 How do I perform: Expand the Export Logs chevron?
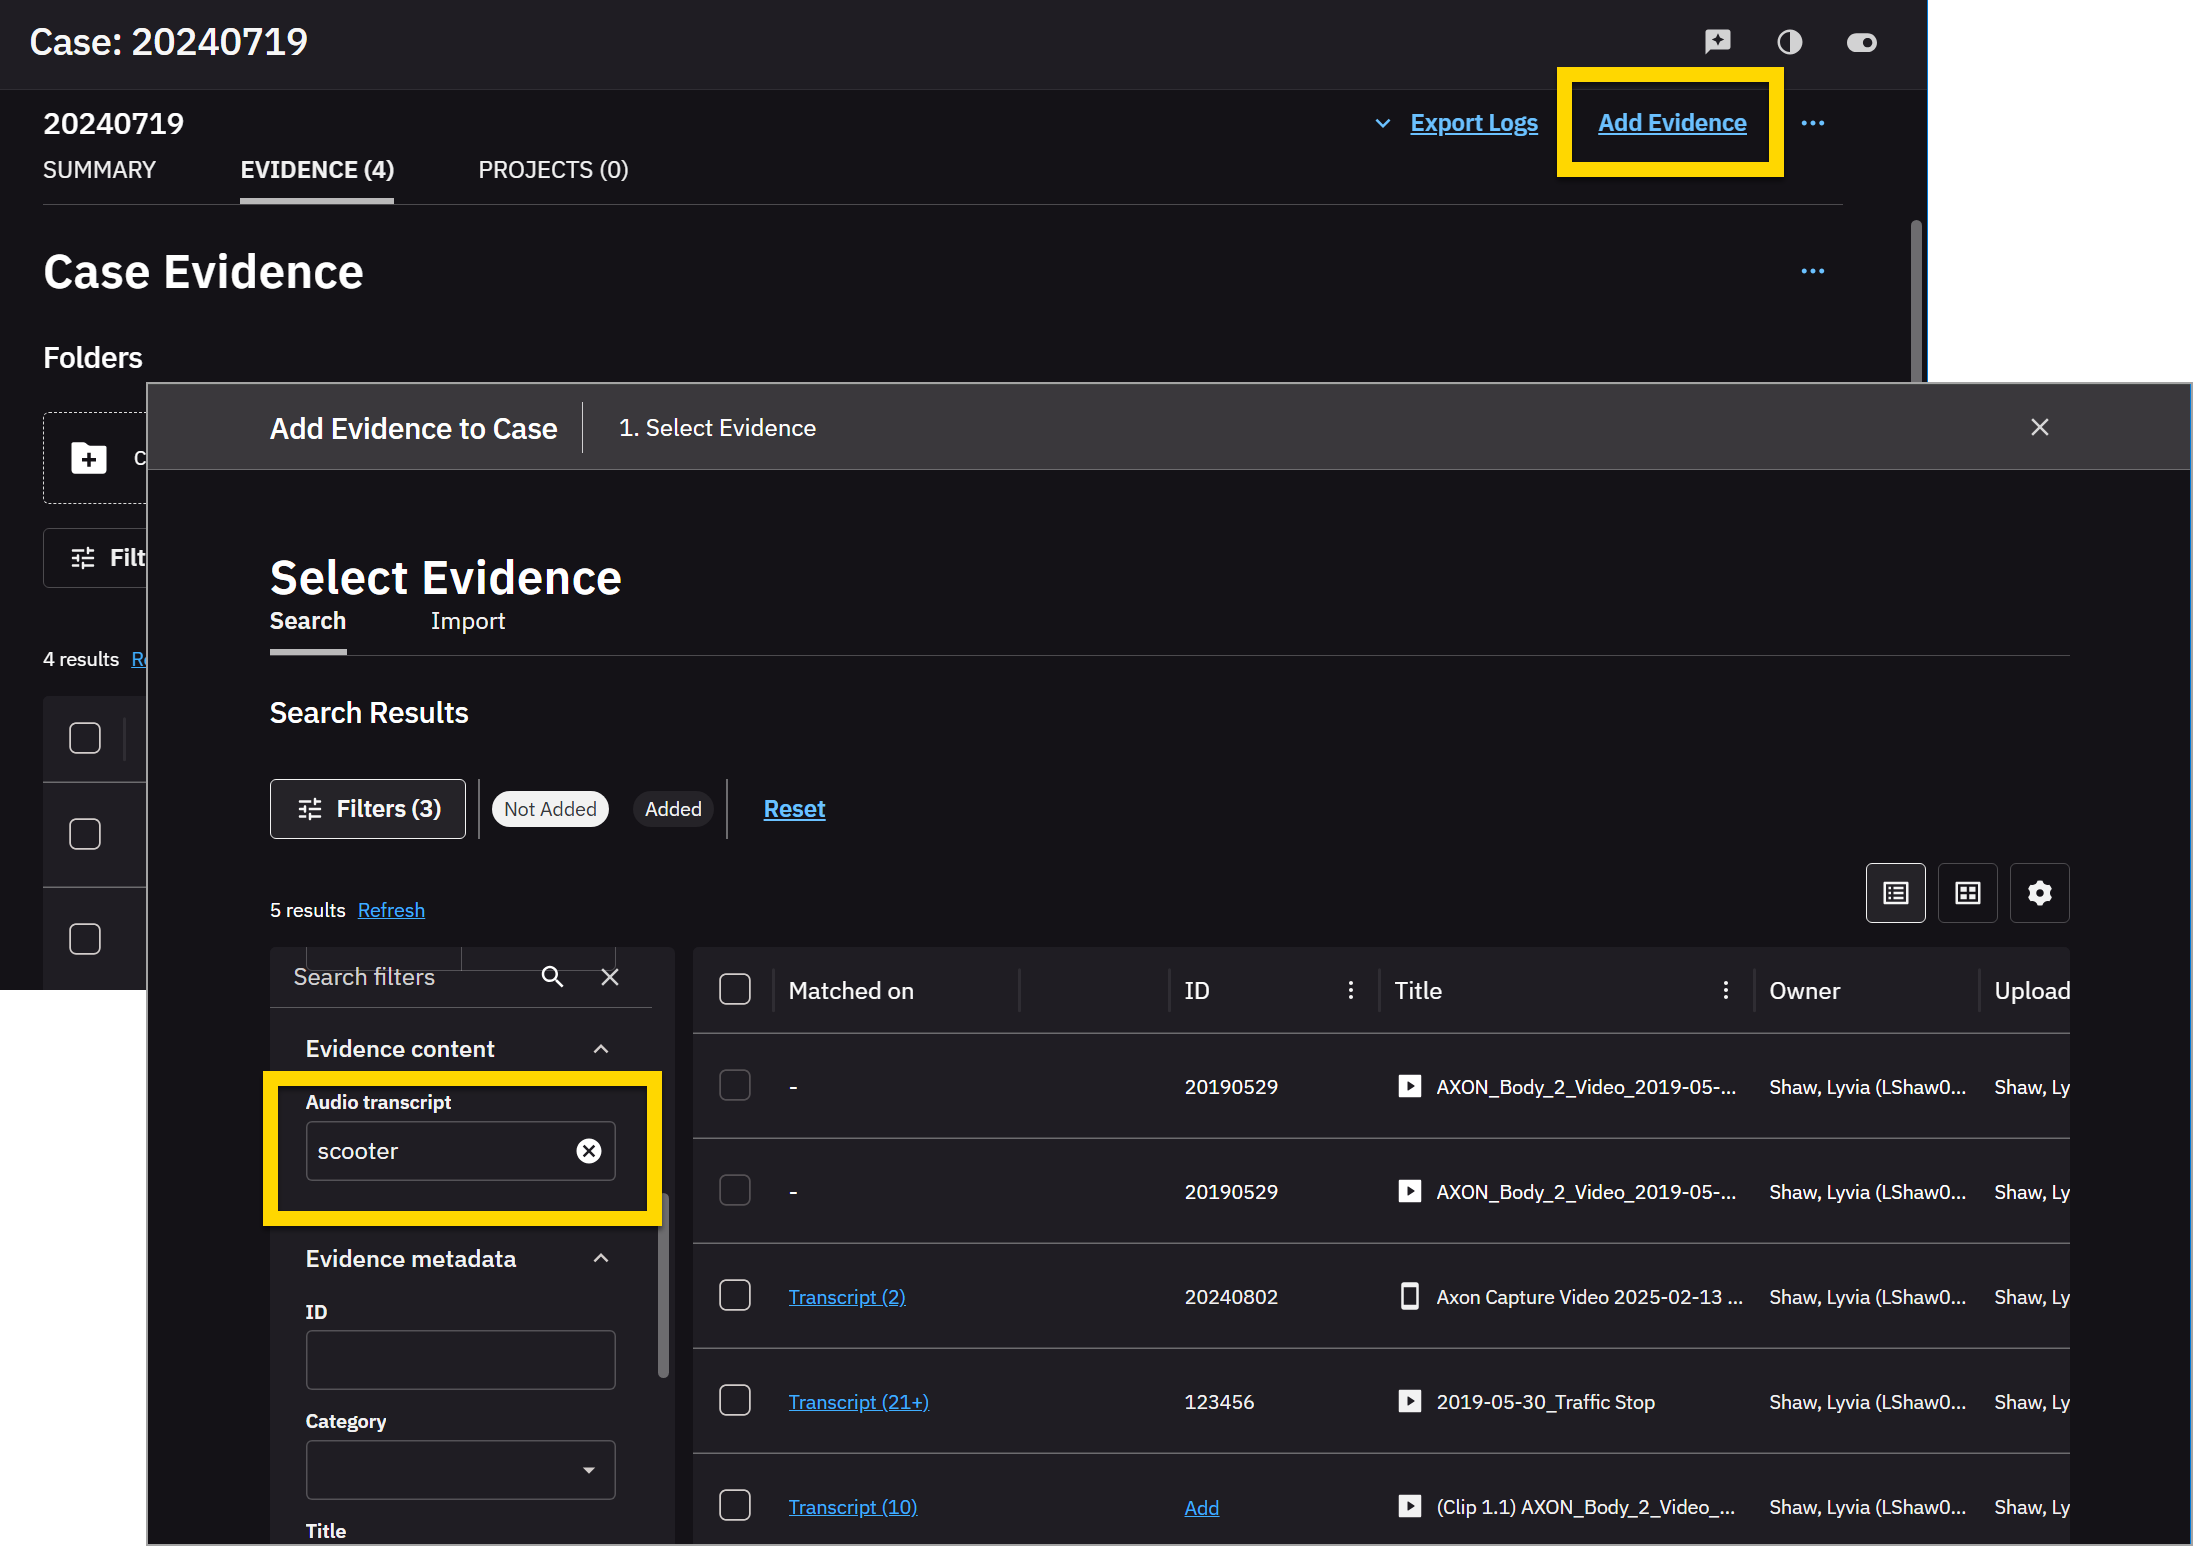(1383, 123)
